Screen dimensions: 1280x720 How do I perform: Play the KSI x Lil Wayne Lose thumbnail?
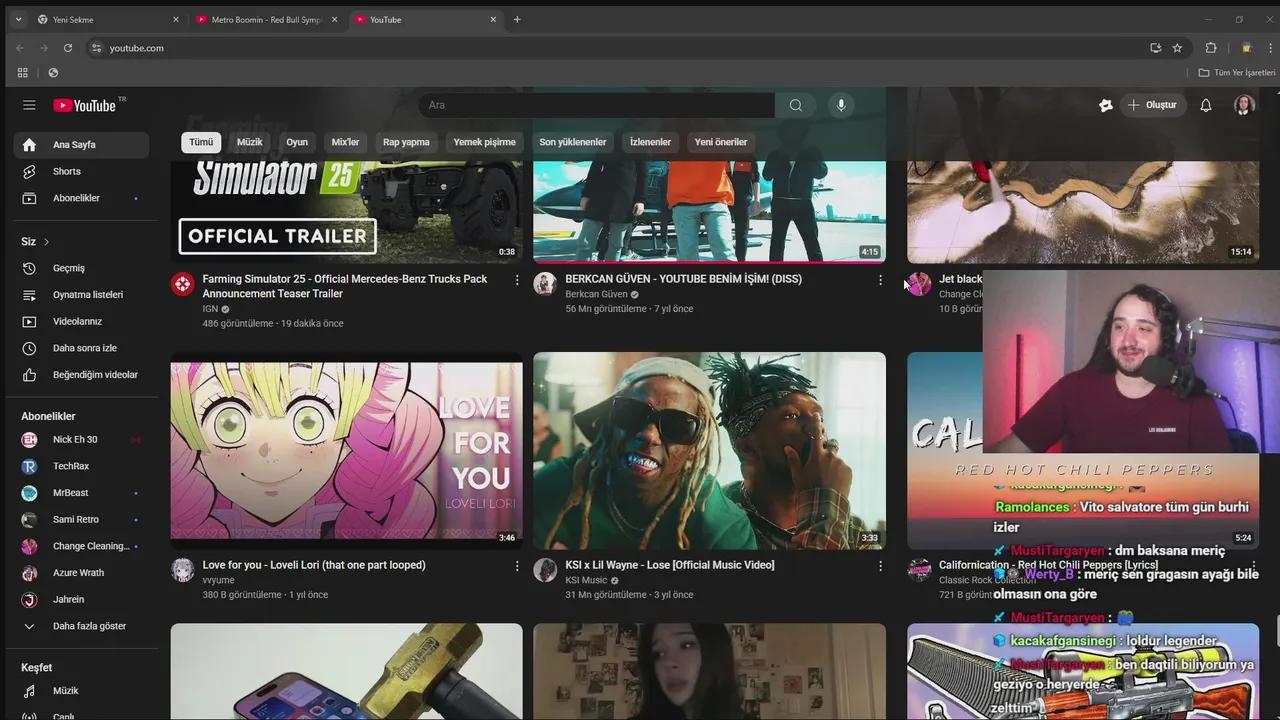click(x=709, y=450)
